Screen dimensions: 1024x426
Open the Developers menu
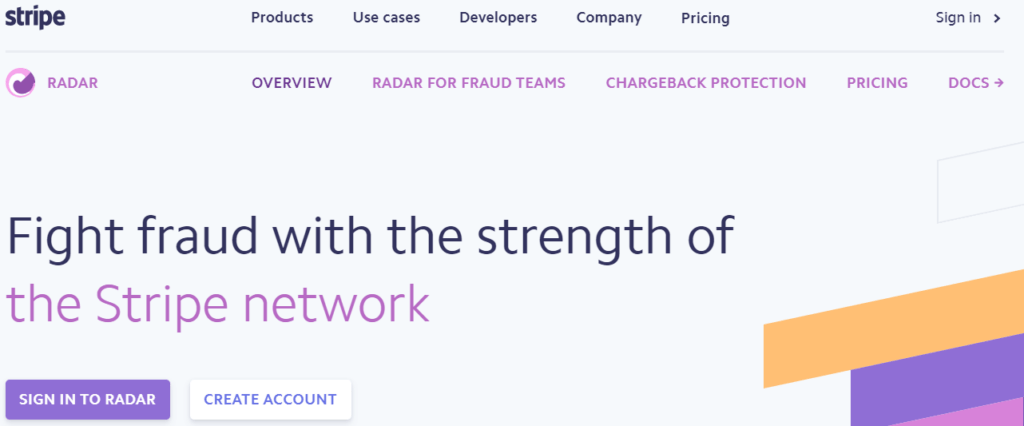(498, 18)
